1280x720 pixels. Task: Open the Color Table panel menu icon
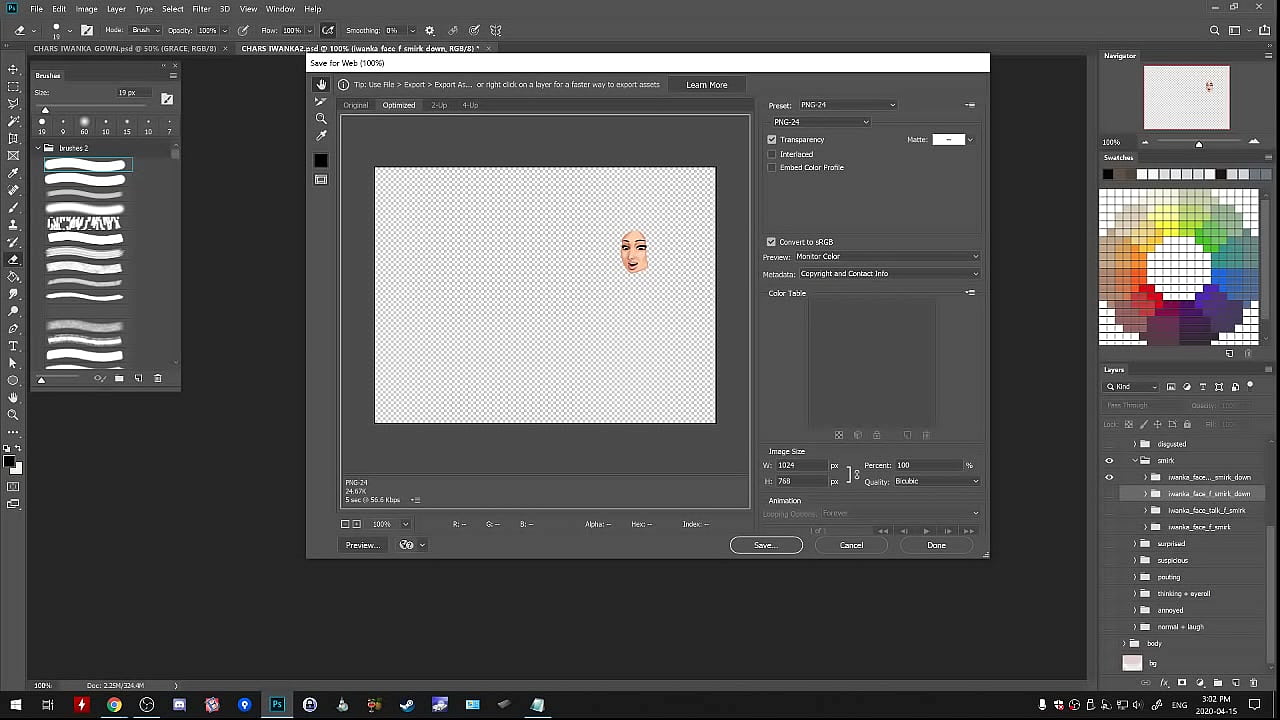(x=969, y=293)
